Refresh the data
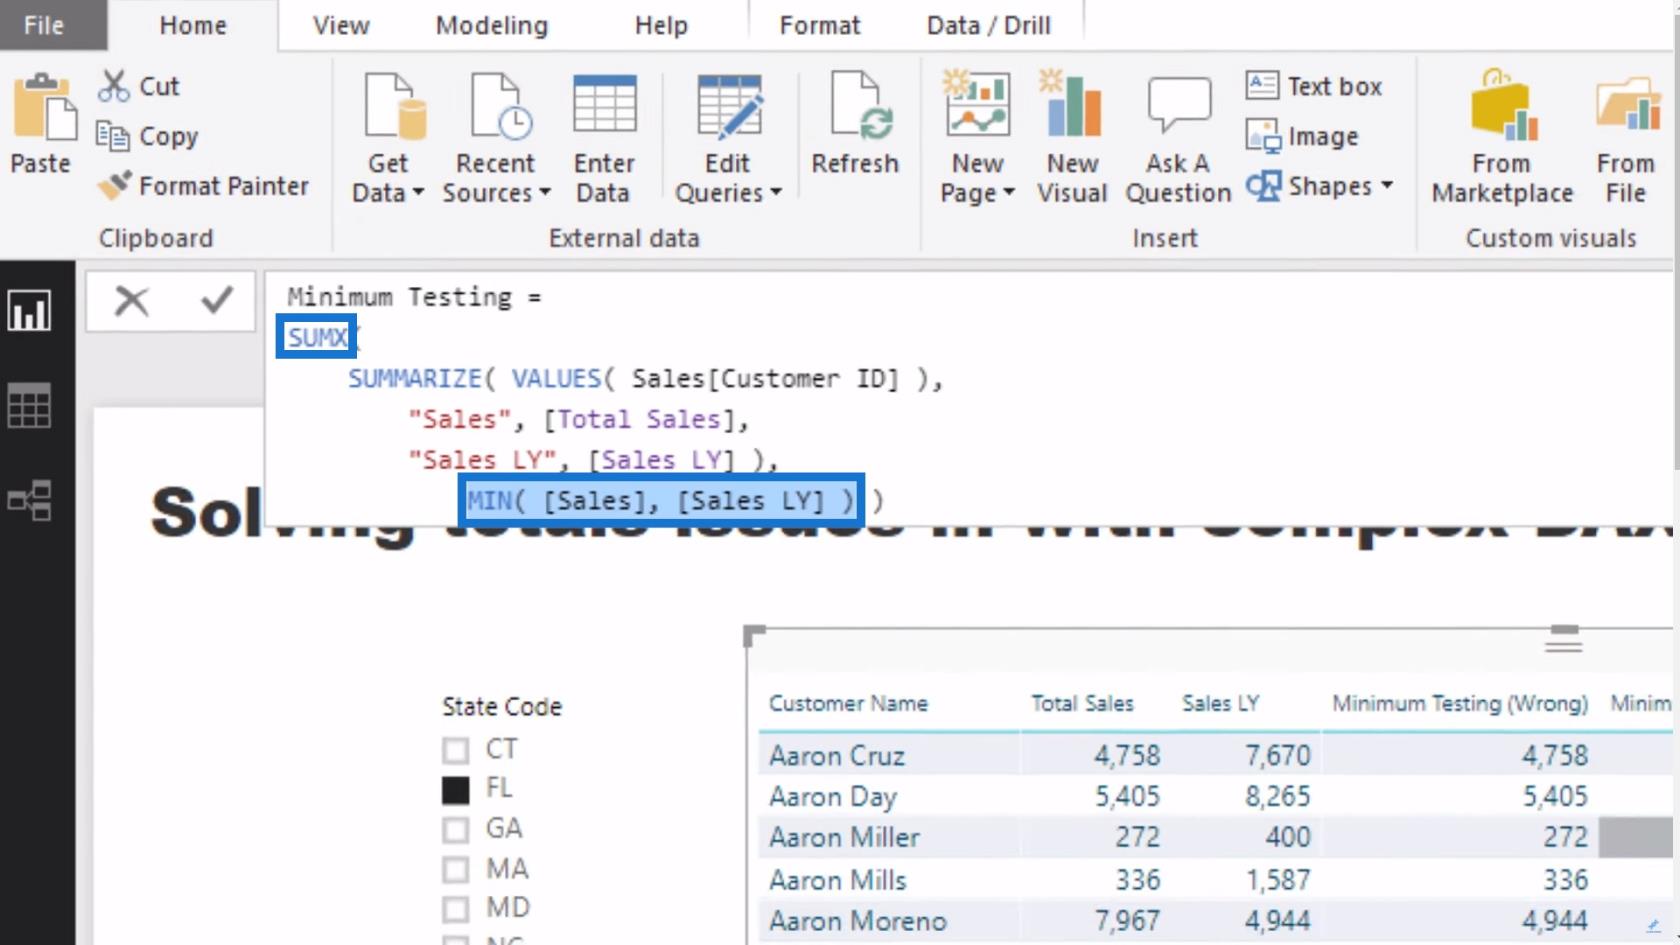The width and height of the screenshot is (1680, 945). [x=855, y=124]
